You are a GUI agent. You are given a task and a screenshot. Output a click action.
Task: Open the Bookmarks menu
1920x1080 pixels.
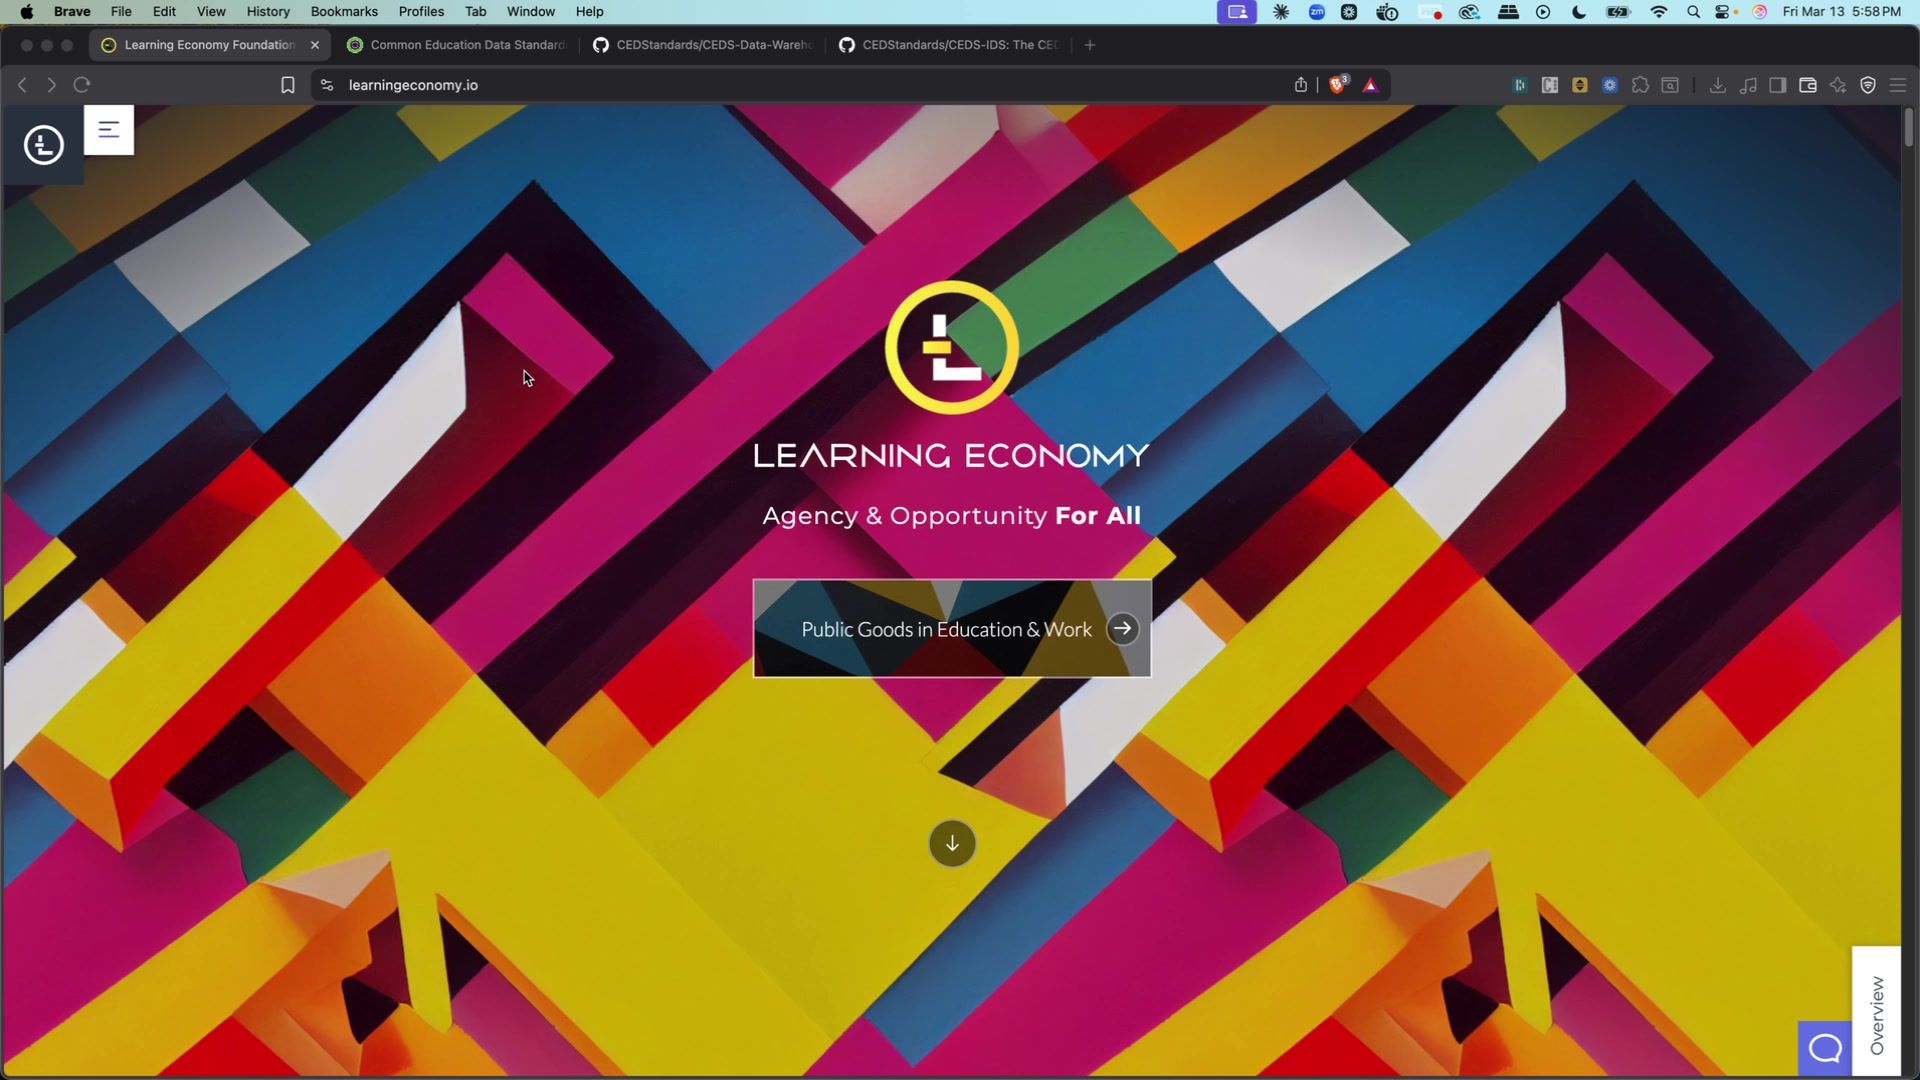coord(344,12)
